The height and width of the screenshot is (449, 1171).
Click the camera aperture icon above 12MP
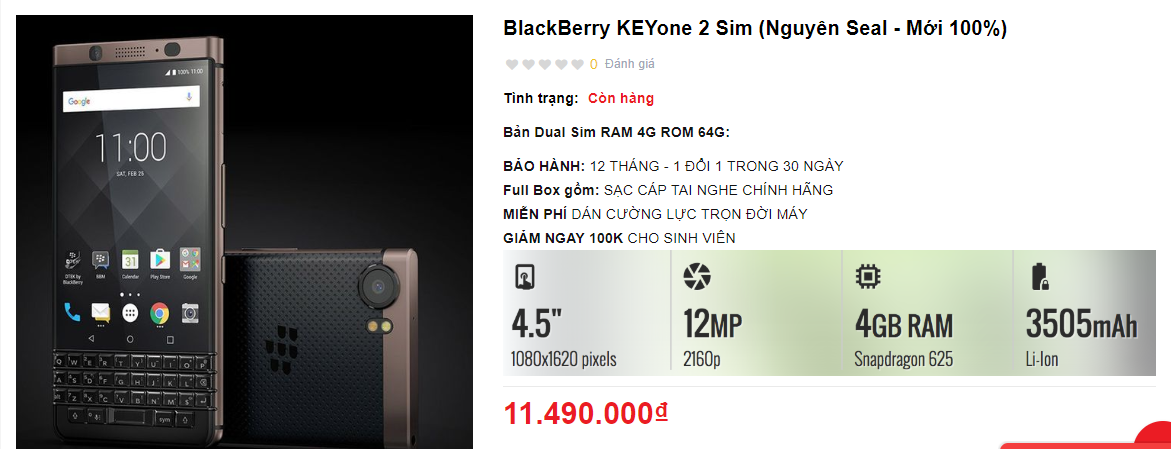pos(695,277)
